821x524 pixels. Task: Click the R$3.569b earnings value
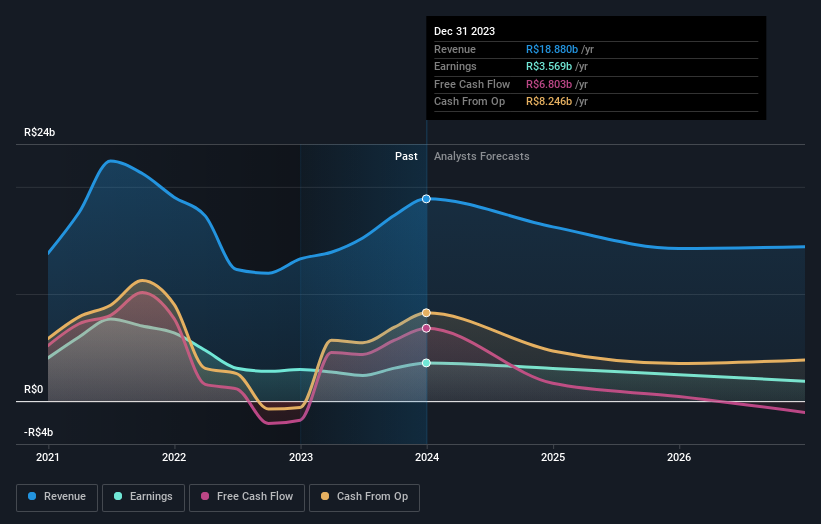tap(549, 66)
